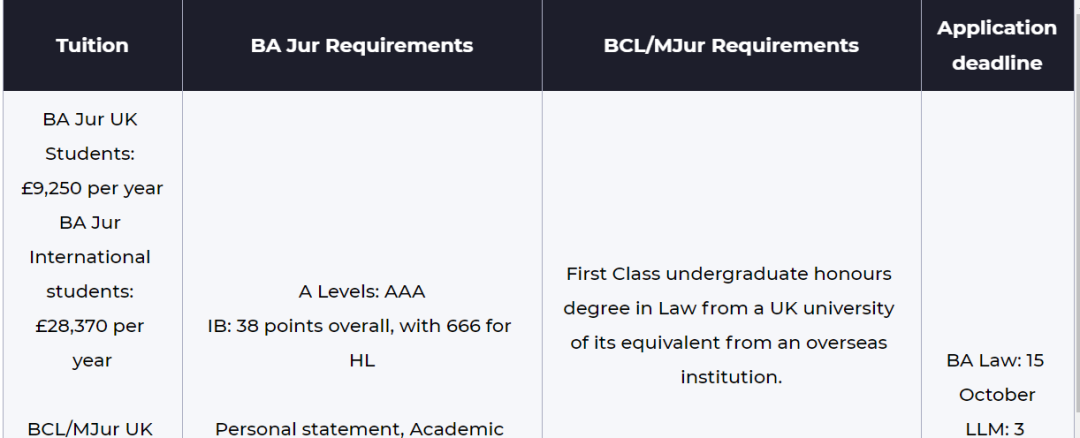Select the "Personal statement, Academic" text
This screenshot has width=1080, height=438.
click(x=362, y=428)
